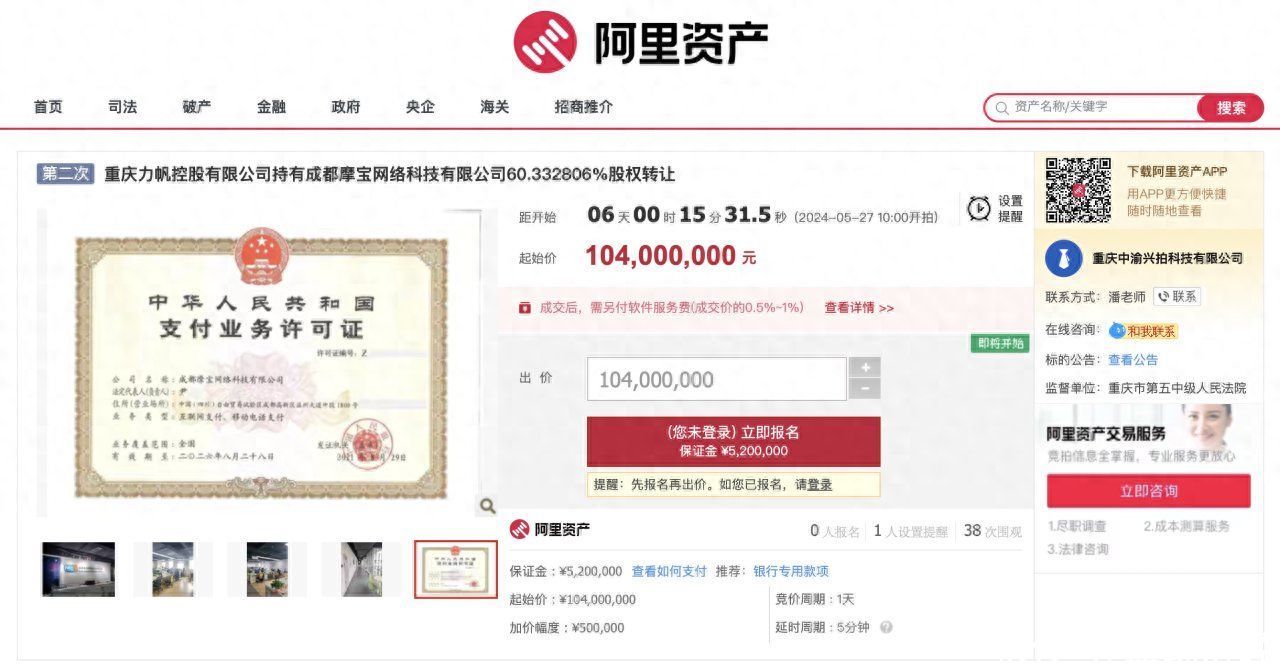
Task: Select the first office lobby thumbnail
Action: click(x=78, y=570)
